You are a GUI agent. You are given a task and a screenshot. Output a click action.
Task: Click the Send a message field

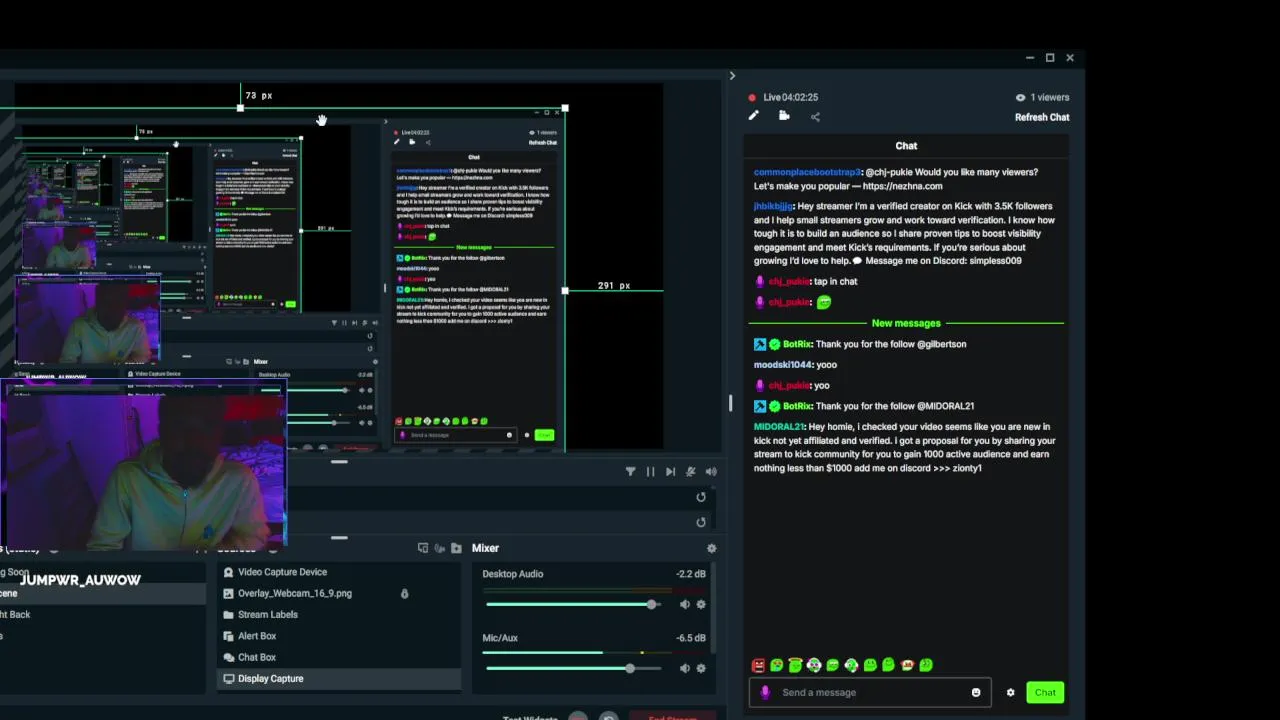(870, 692)
